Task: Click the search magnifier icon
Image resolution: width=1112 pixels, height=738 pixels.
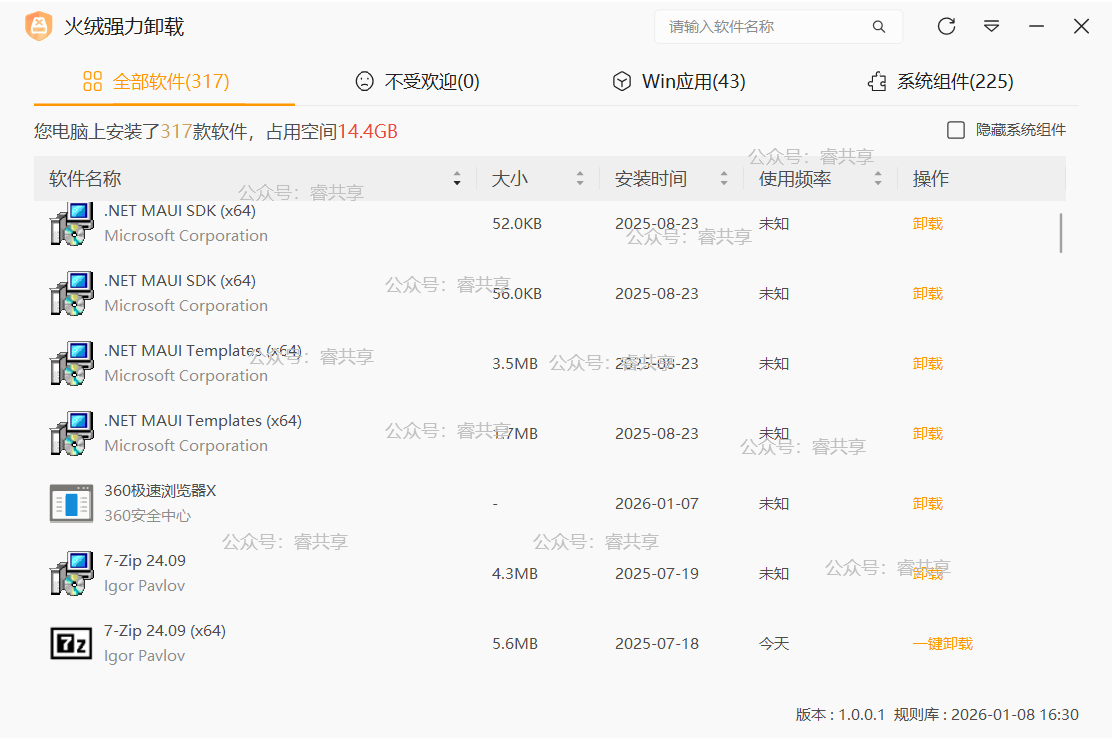Action: (x=879, y=27)
